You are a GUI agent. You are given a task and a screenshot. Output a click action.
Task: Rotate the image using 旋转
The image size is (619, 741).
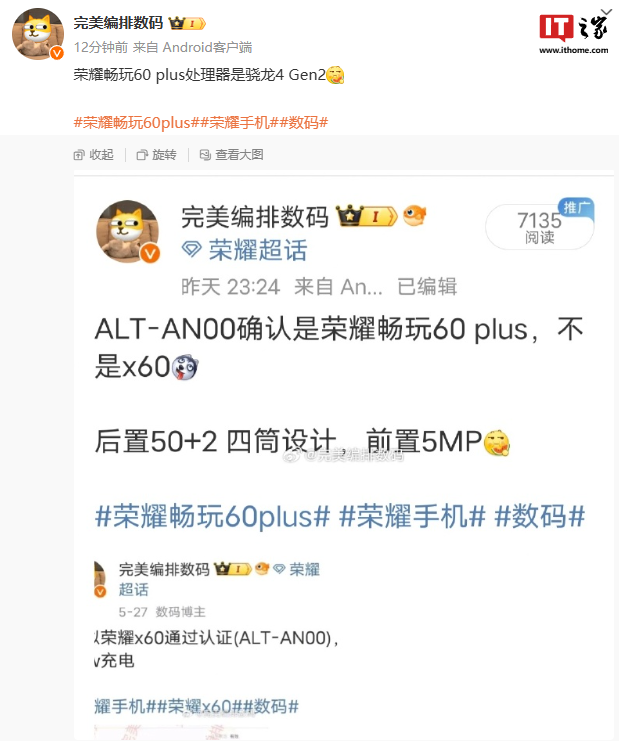[156, 155]
